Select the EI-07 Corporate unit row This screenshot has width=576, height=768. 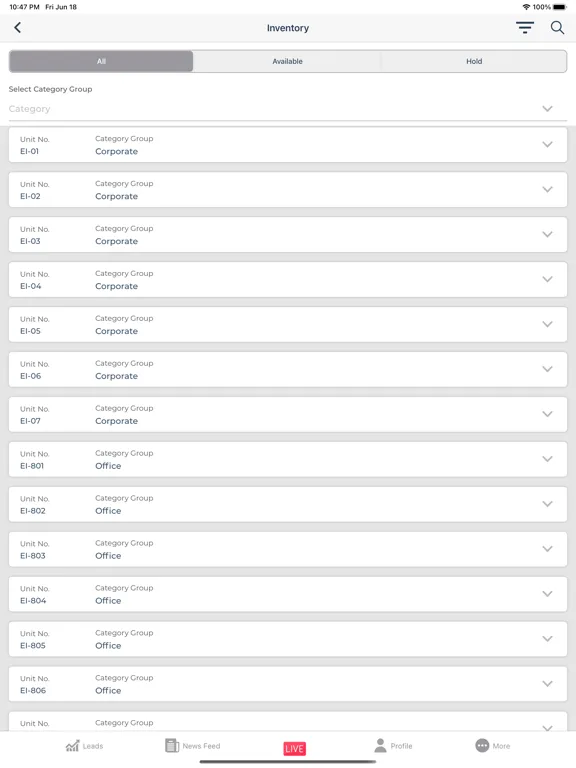tap(288, 414)
